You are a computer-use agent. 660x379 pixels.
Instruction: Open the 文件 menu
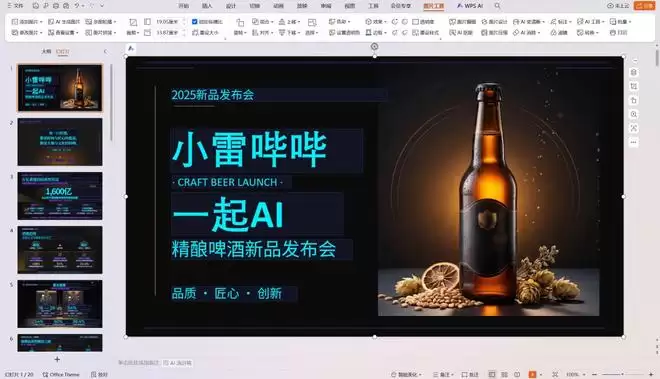[15, 6]
